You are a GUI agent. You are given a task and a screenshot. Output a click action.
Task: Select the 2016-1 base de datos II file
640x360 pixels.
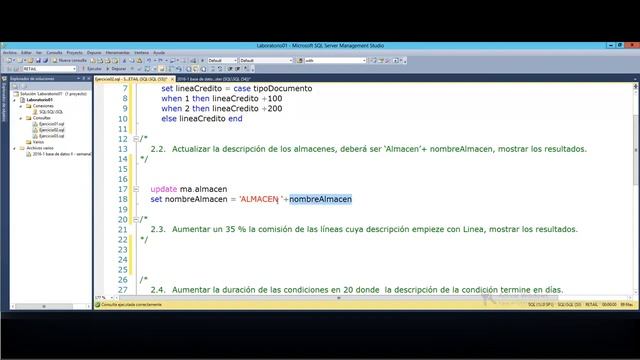58,154
